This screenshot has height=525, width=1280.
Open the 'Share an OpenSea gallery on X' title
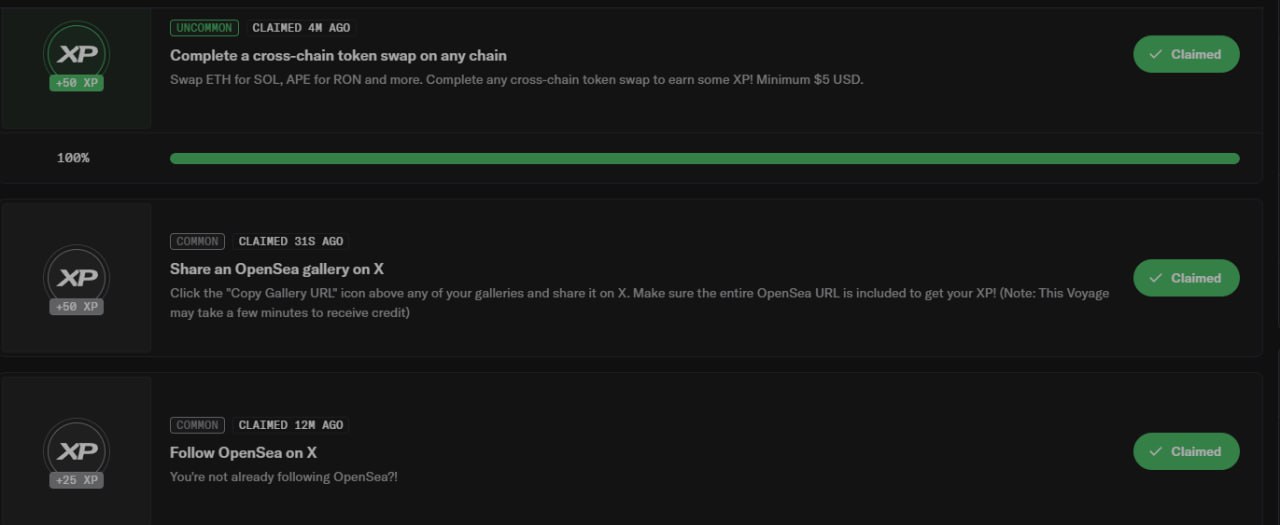(x=277, y=269)
